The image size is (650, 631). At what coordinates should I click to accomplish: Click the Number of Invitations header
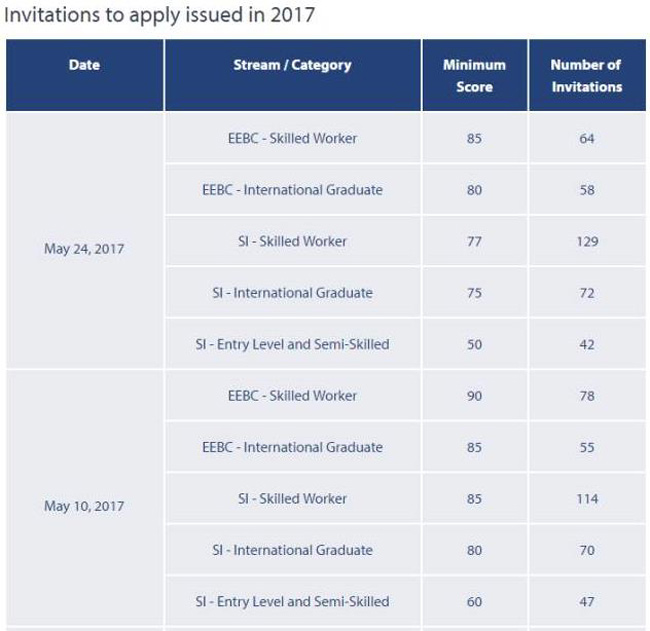(x=586, y=76)
